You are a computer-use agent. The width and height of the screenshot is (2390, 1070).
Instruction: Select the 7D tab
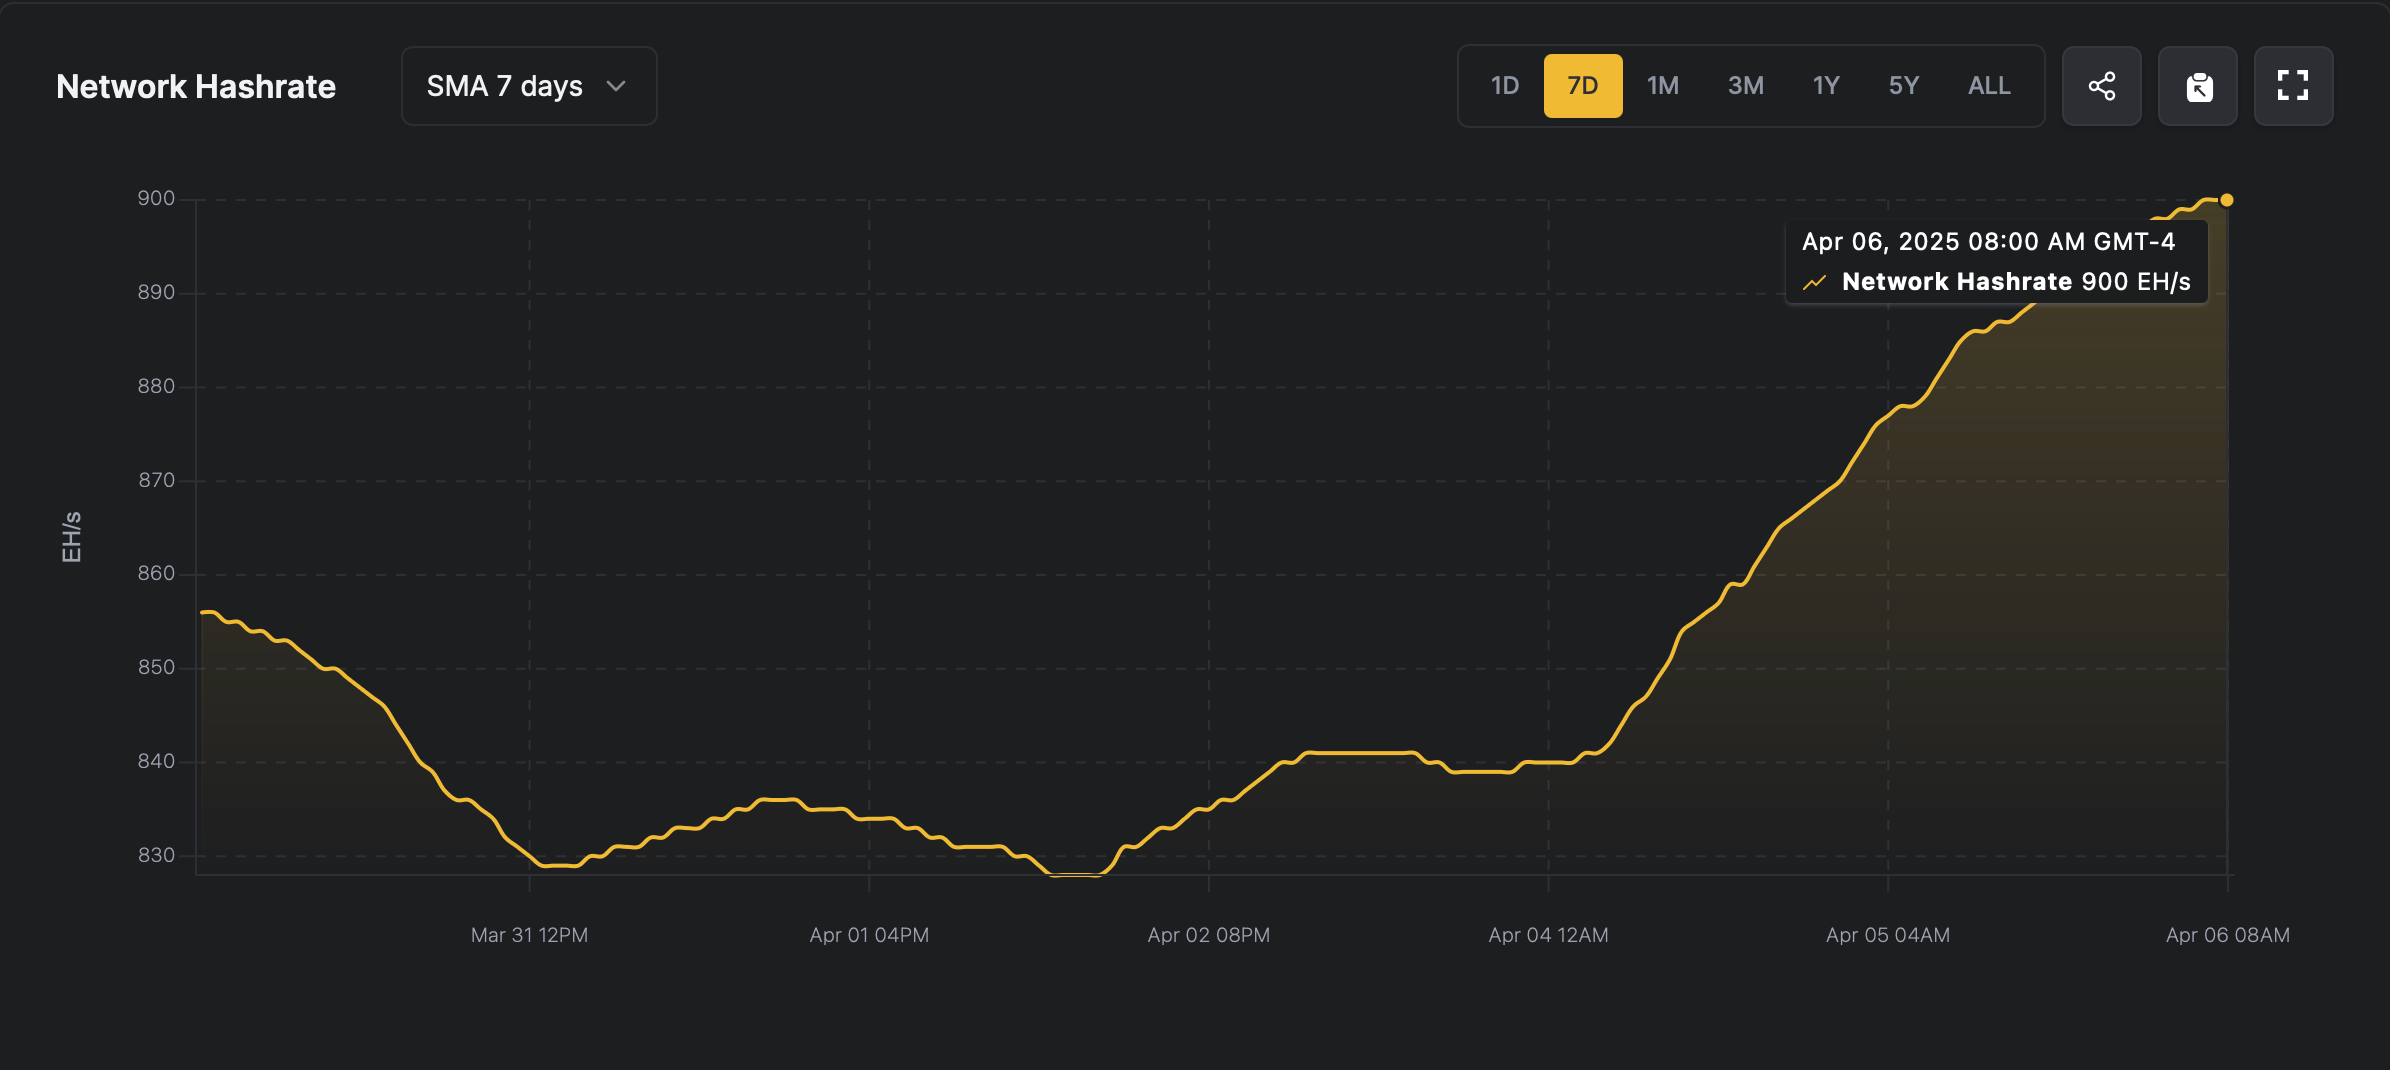pos(1583,86)
